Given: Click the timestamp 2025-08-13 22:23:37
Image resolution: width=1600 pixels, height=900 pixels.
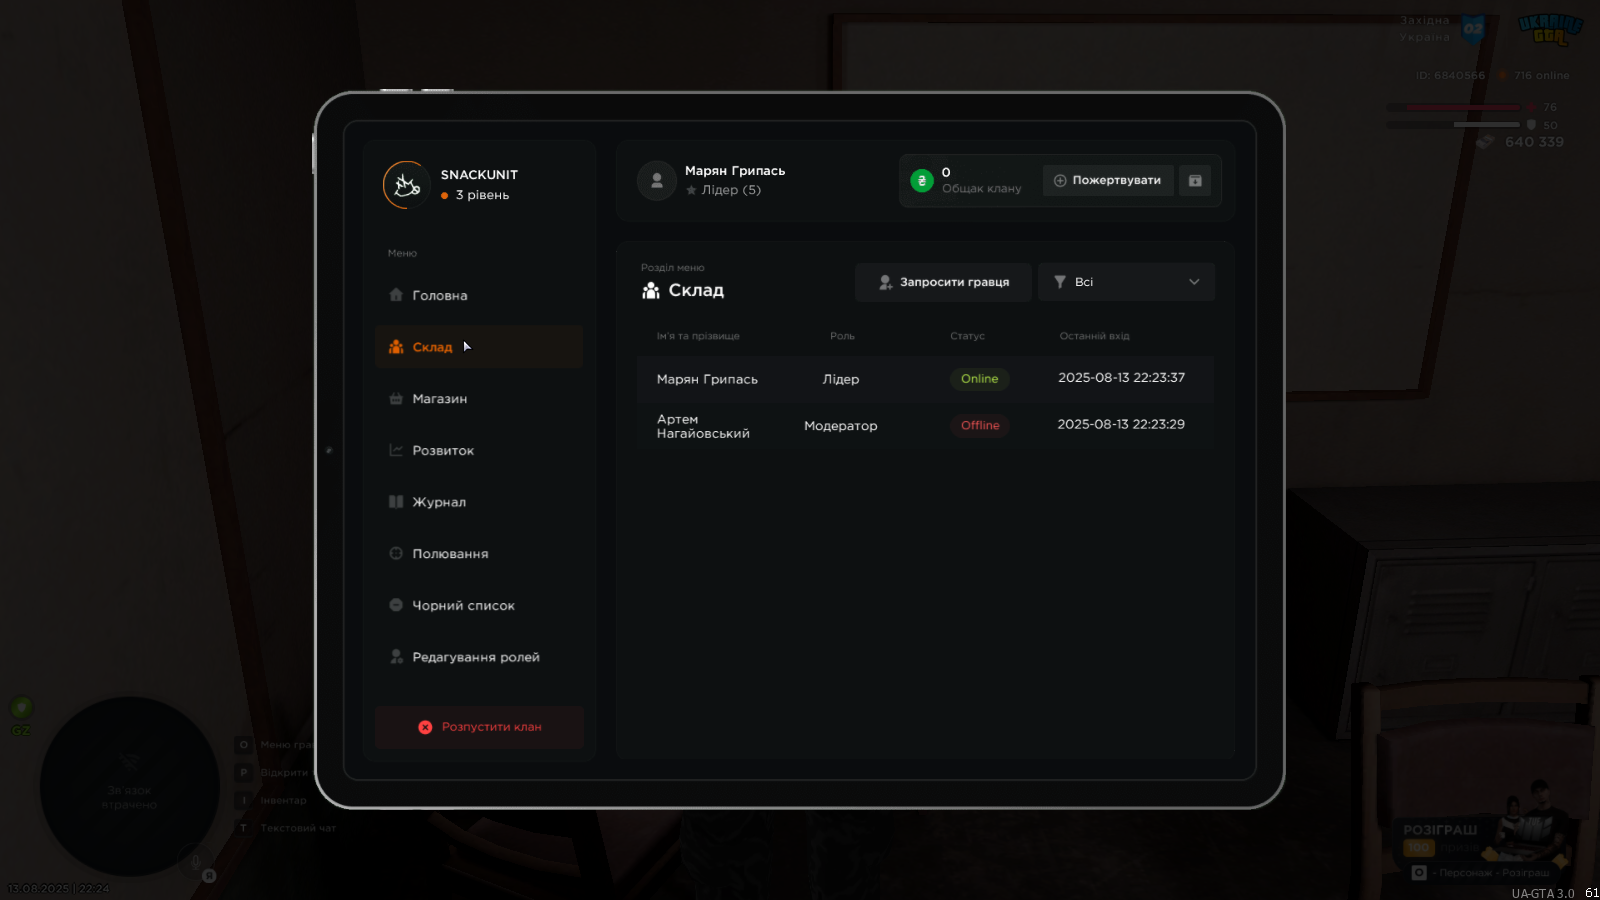Looking at the screenshot, I should click(1121, 378).
